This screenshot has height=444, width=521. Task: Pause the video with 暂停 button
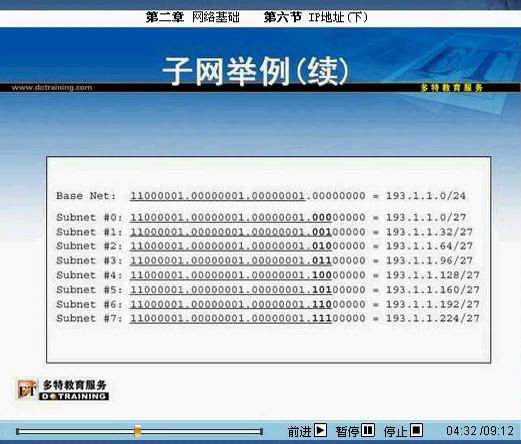(368, 430)
